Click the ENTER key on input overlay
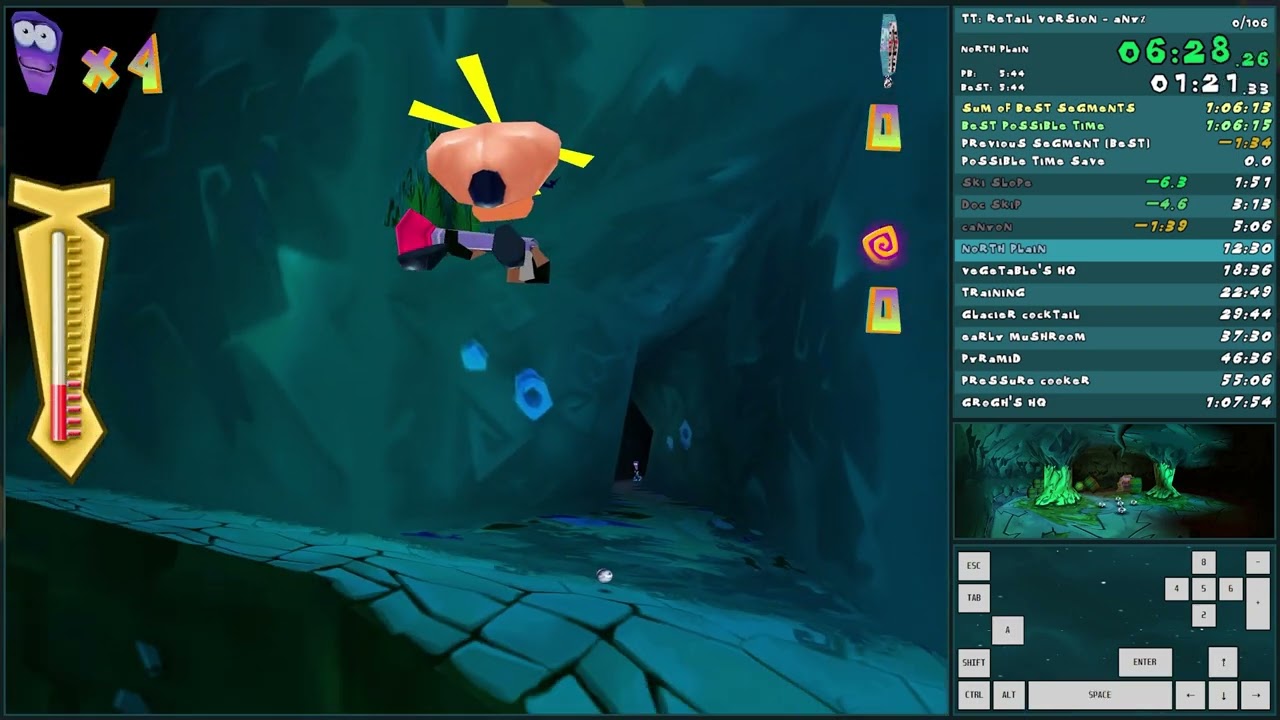 point(1145,662)
